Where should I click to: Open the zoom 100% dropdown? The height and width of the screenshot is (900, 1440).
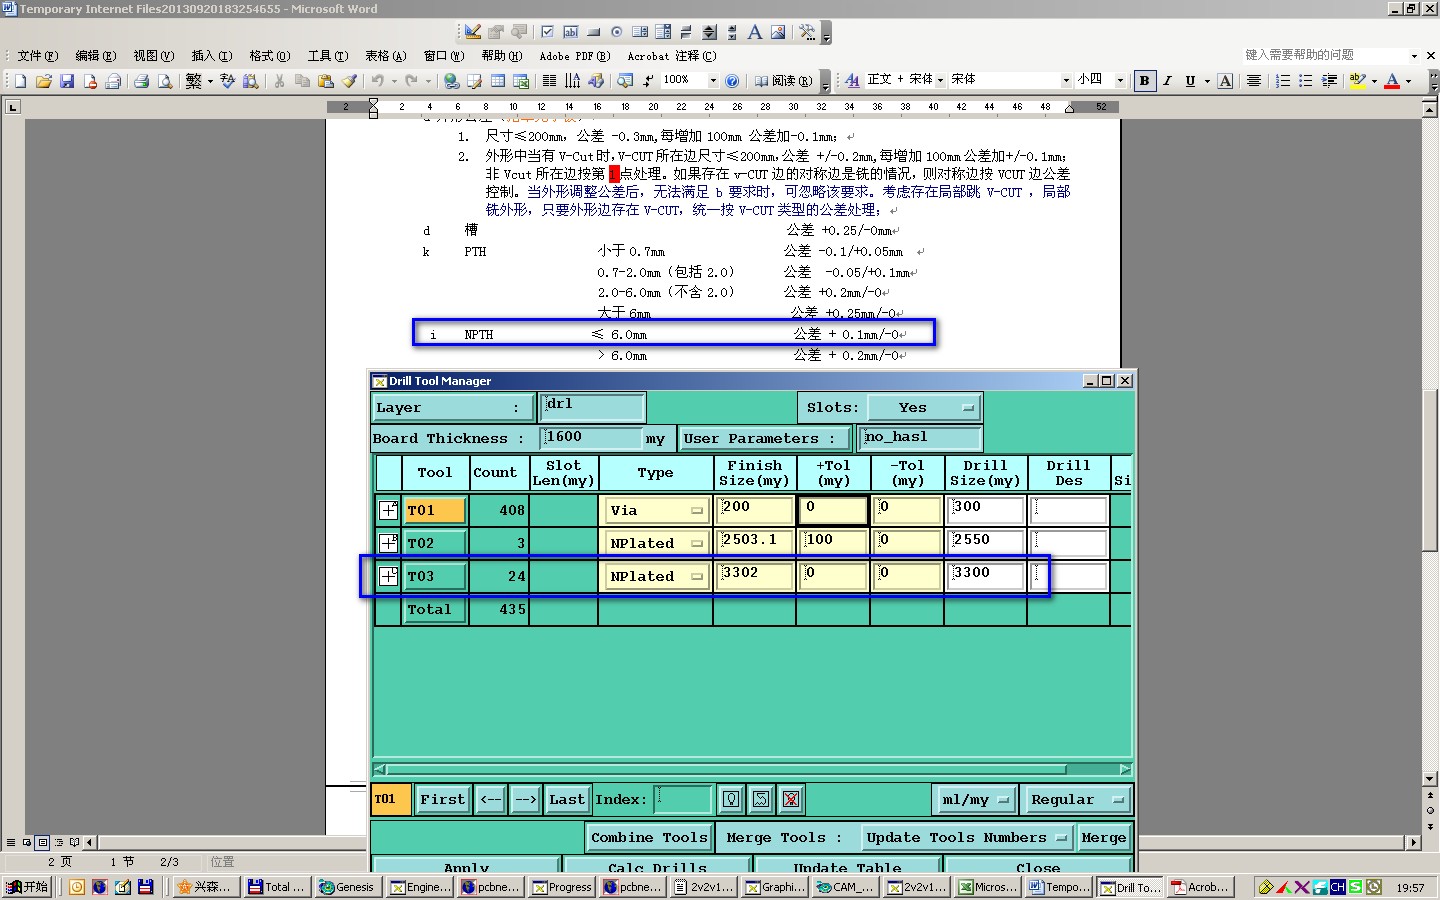click(713, 81)
